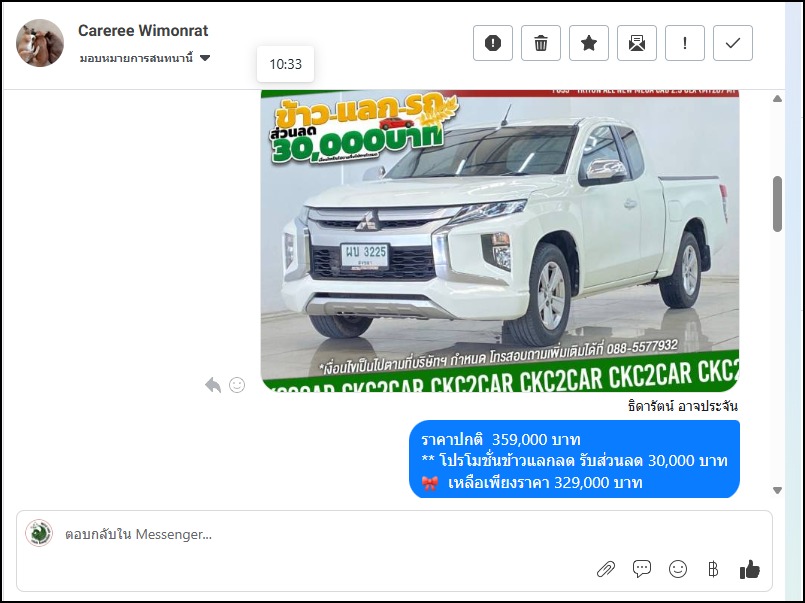
Task: Click the page avatar beside composer
Action: (x=39, y=533)
